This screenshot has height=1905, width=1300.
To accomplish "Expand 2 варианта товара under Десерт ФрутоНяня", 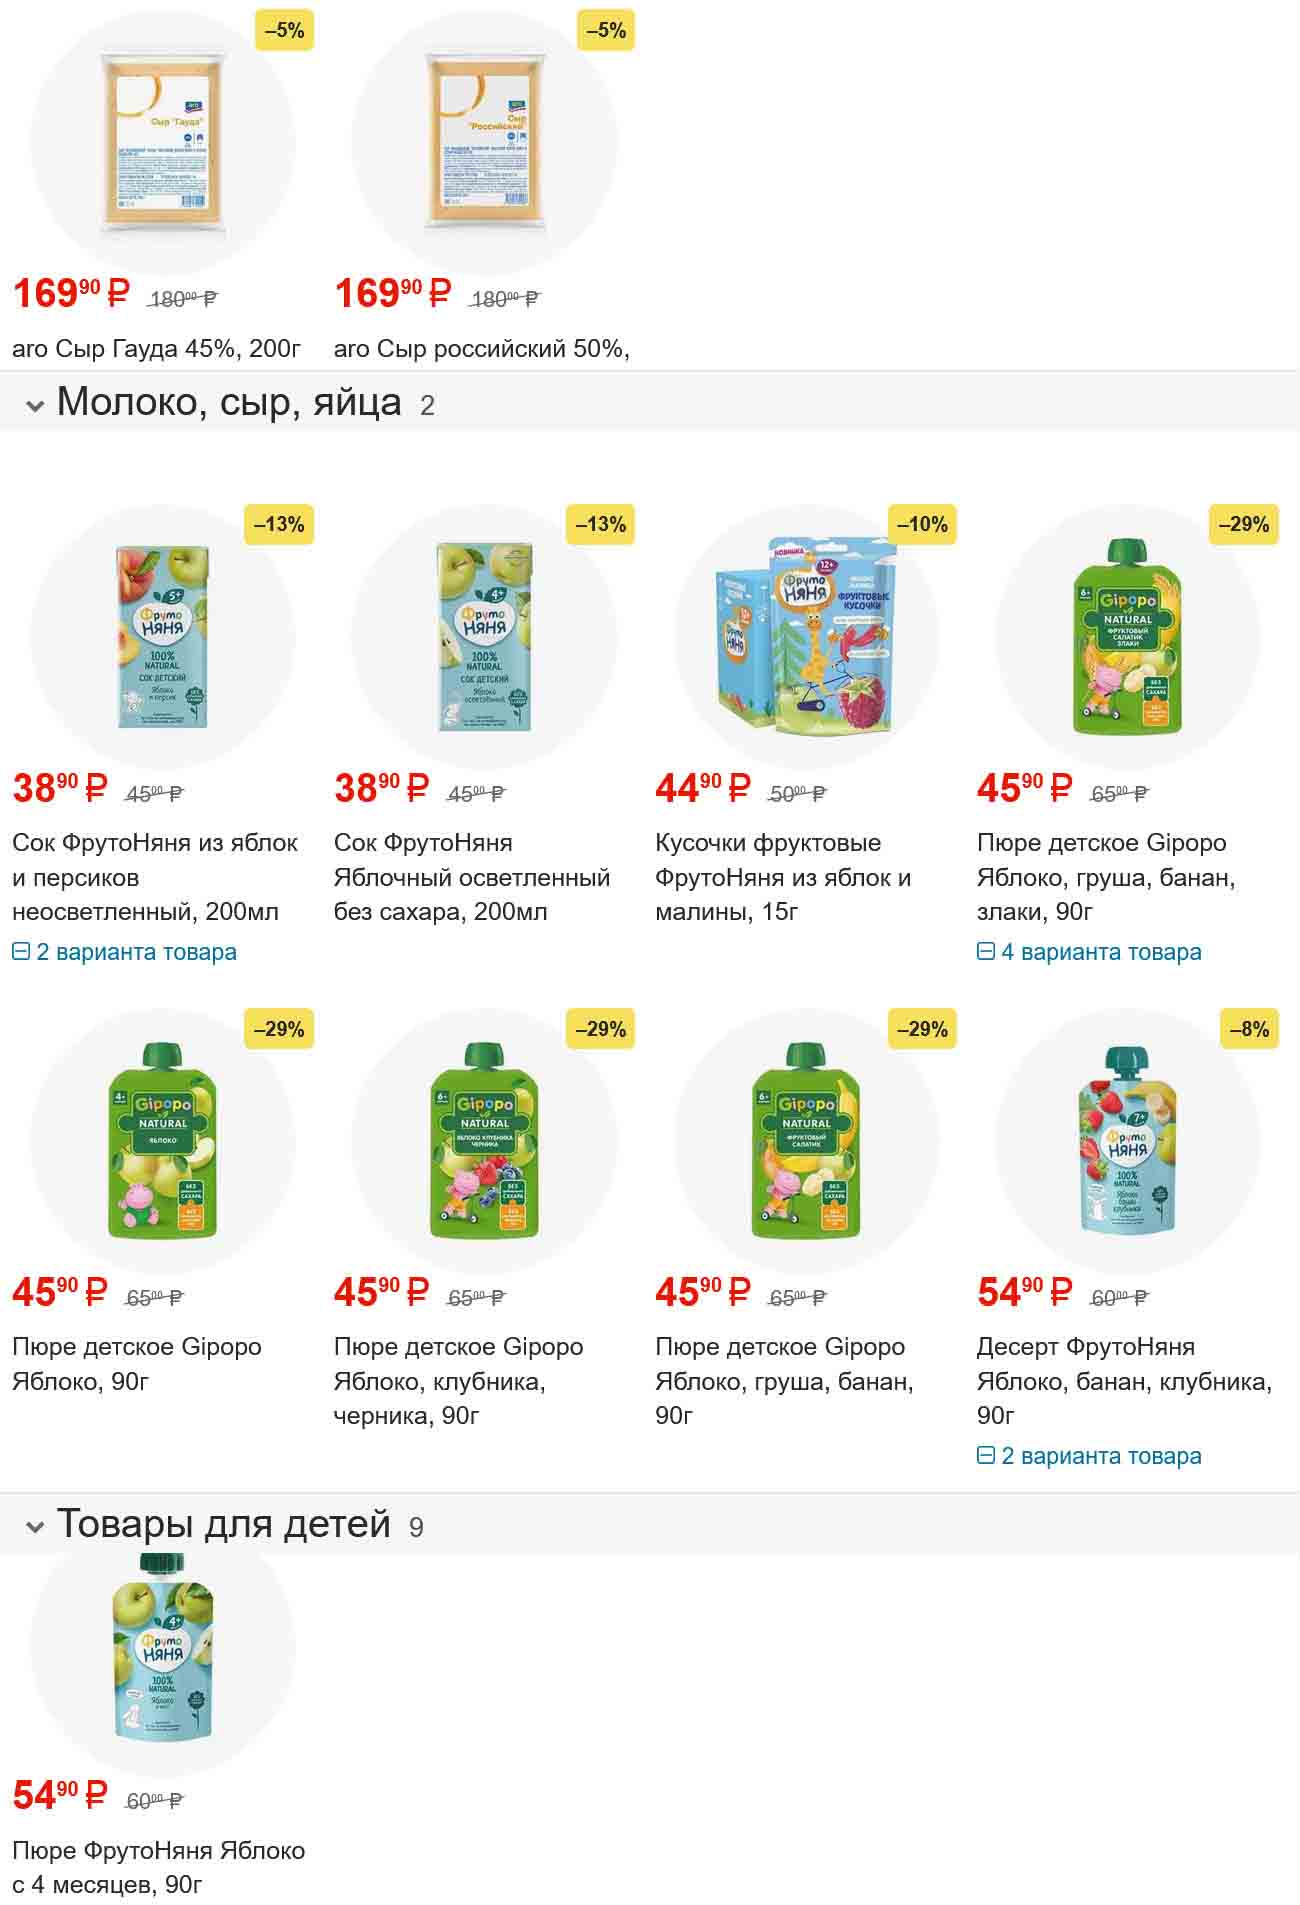I will coord(1089,1456).
